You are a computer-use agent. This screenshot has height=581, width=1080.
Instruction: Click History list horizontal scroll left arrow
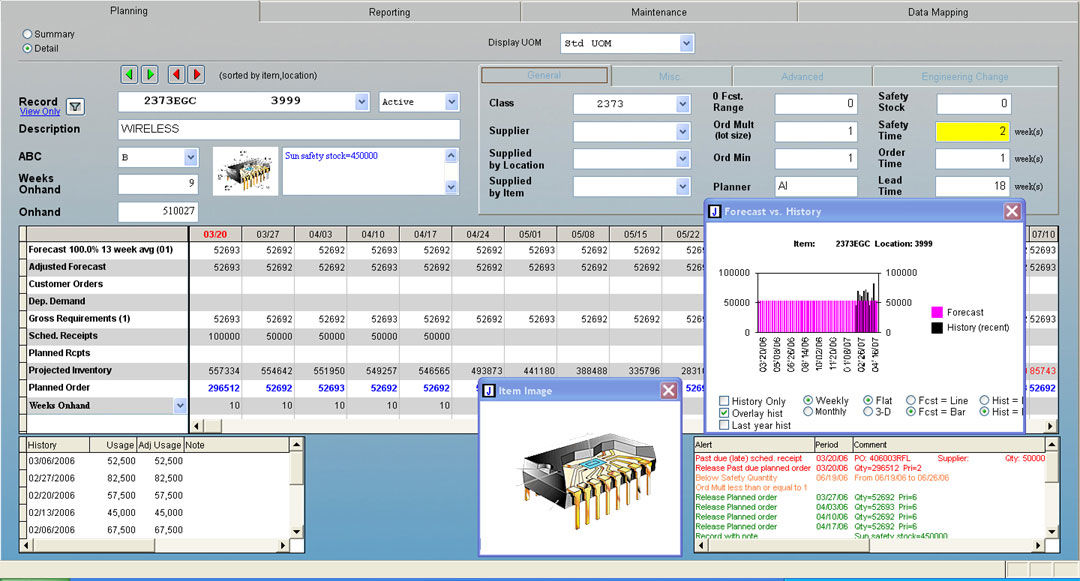(26, 545)
